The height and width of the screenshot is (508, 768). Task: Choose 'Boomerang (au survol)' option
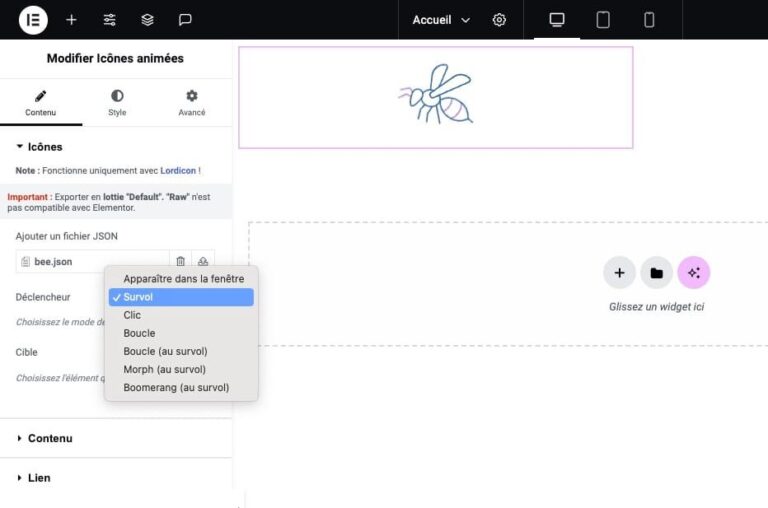click(181, 387)
